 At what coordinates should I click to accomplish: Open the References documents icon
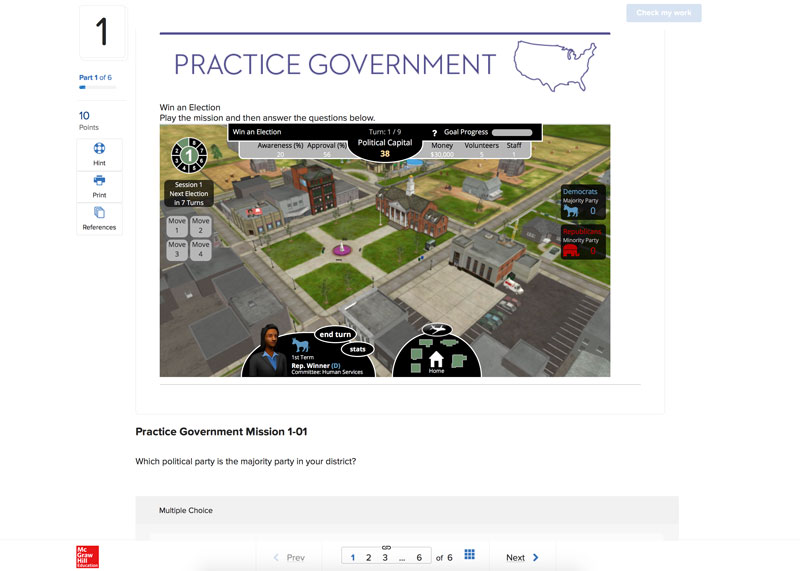tap(99, 213)
